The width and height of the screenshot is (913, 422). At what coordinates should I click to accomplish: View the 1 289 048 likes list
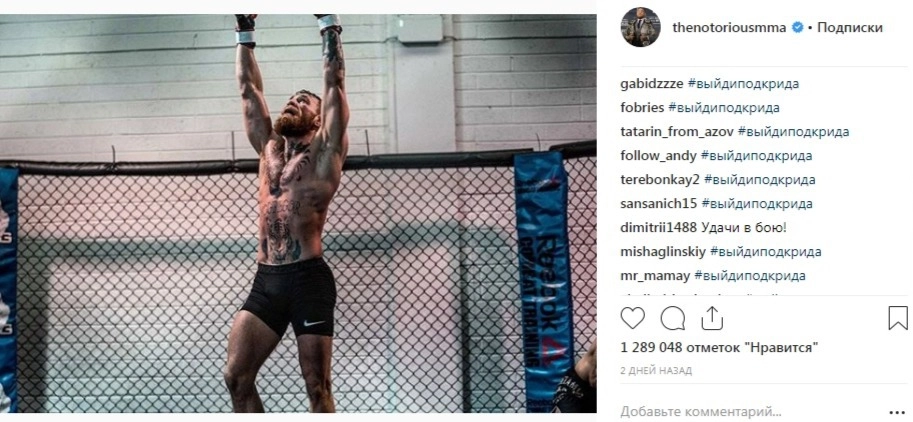click(720, 348)
